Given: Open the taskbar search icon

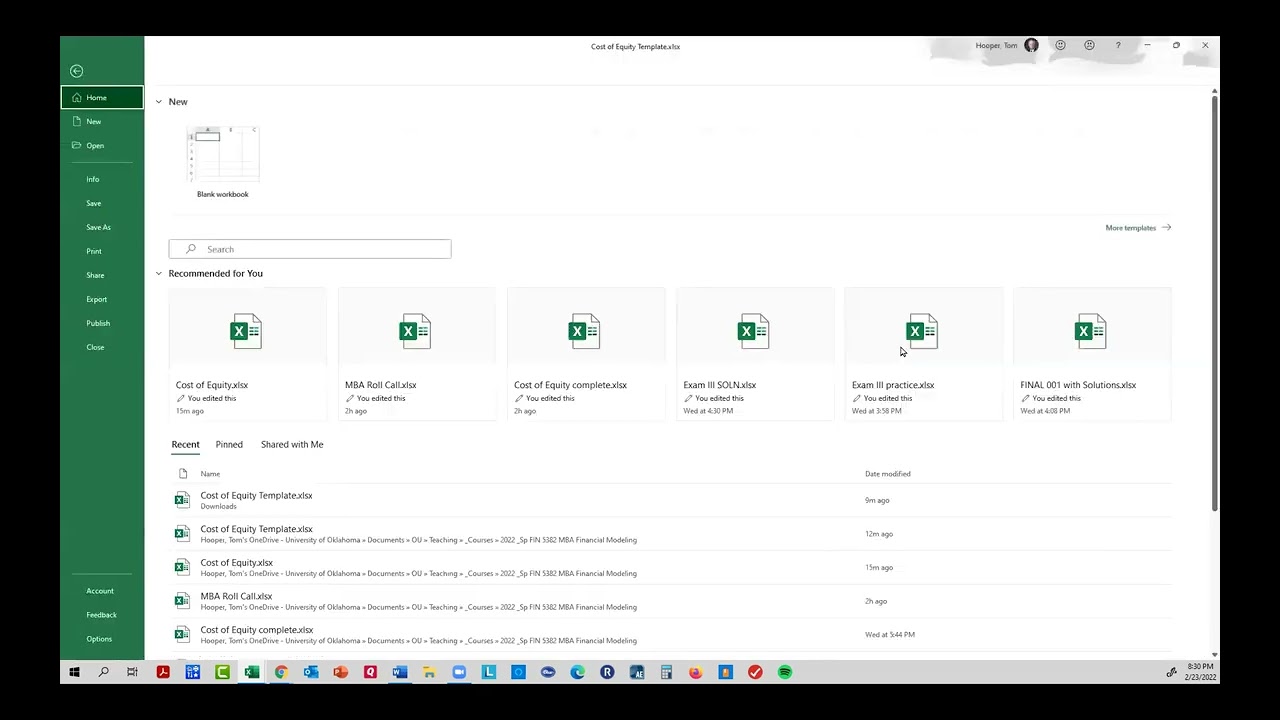Looking at the screenshot, I should coord(103,673).
